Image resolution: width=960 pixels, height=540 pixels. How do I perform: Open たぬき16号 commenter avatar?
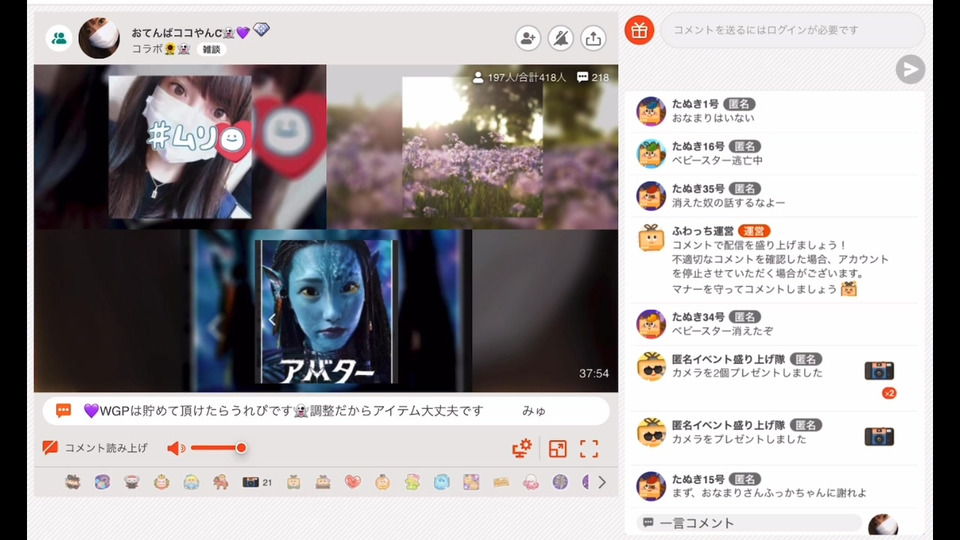click(651, 154)
